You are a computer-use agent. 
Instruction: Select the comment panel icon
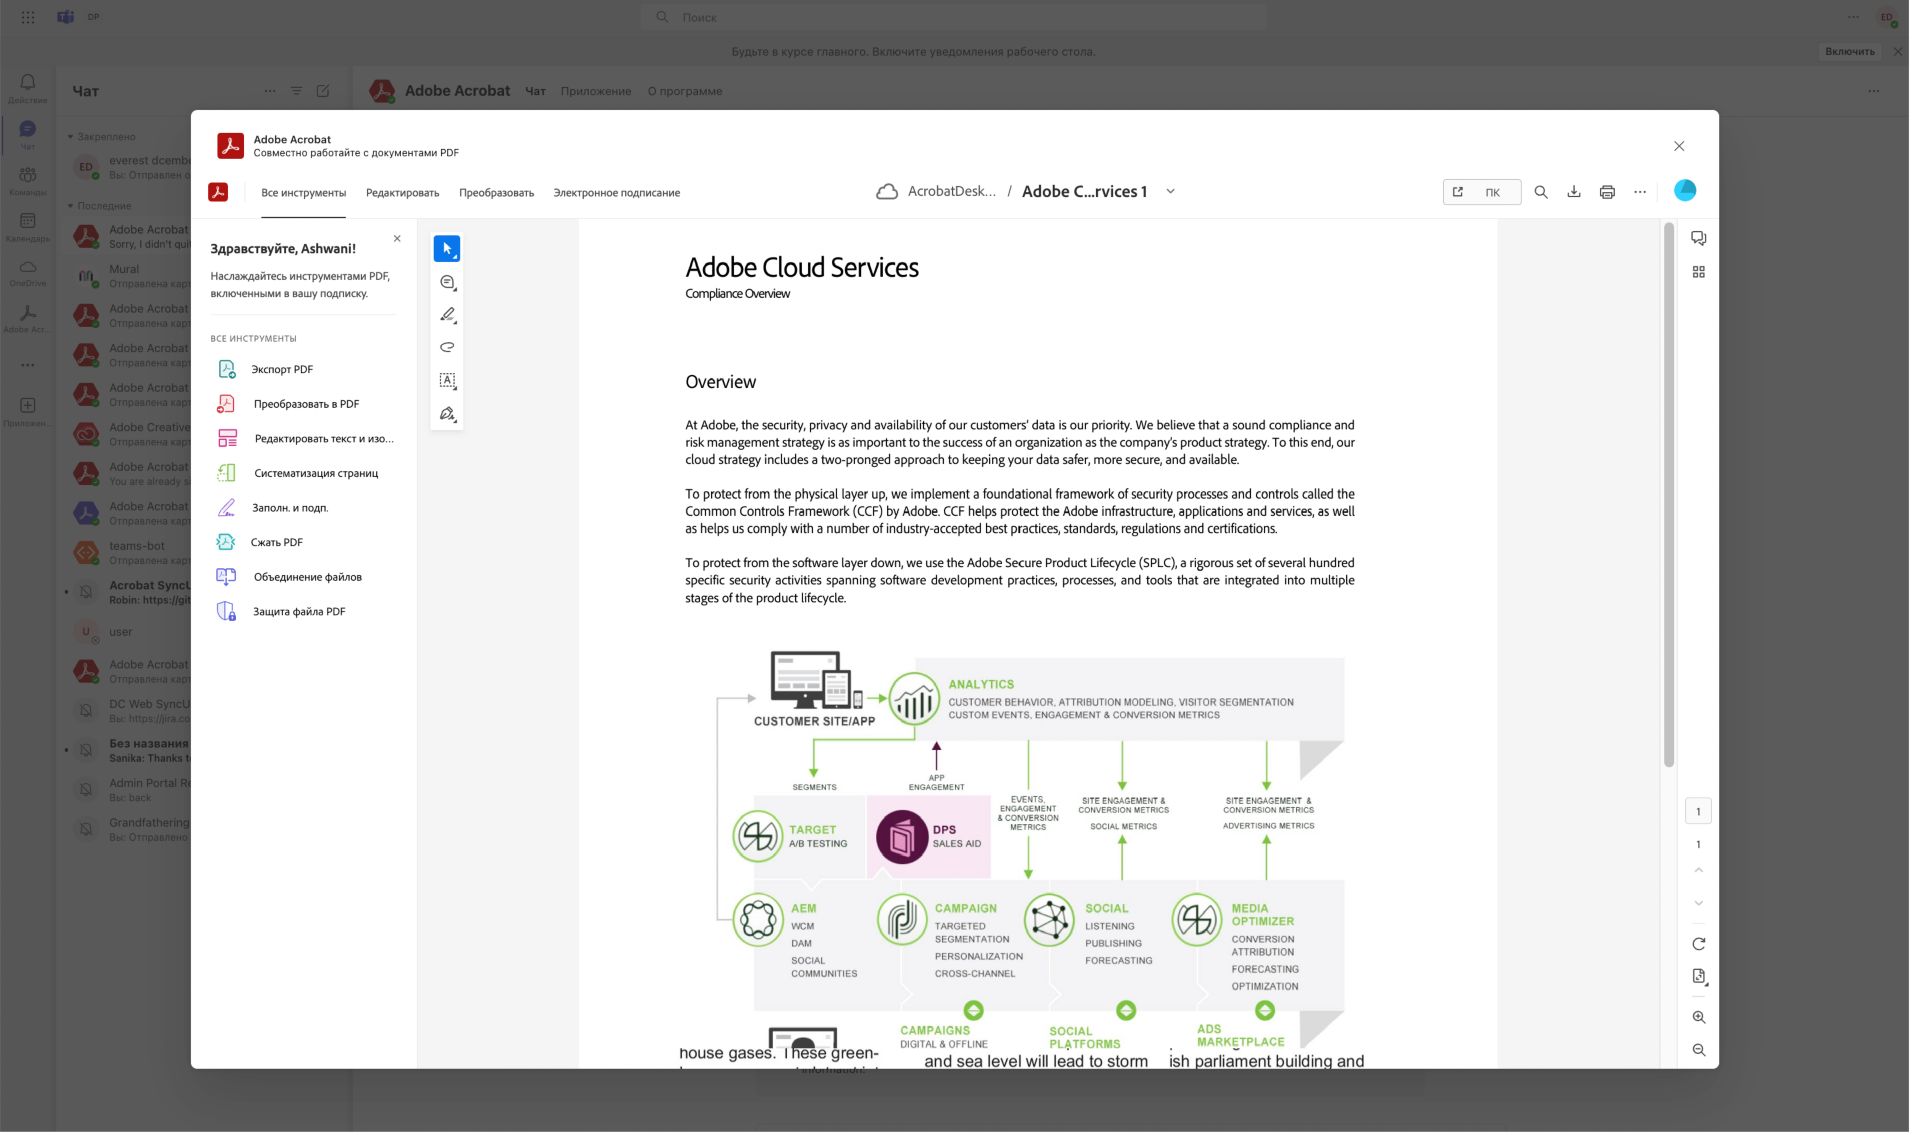point(1698,239)
